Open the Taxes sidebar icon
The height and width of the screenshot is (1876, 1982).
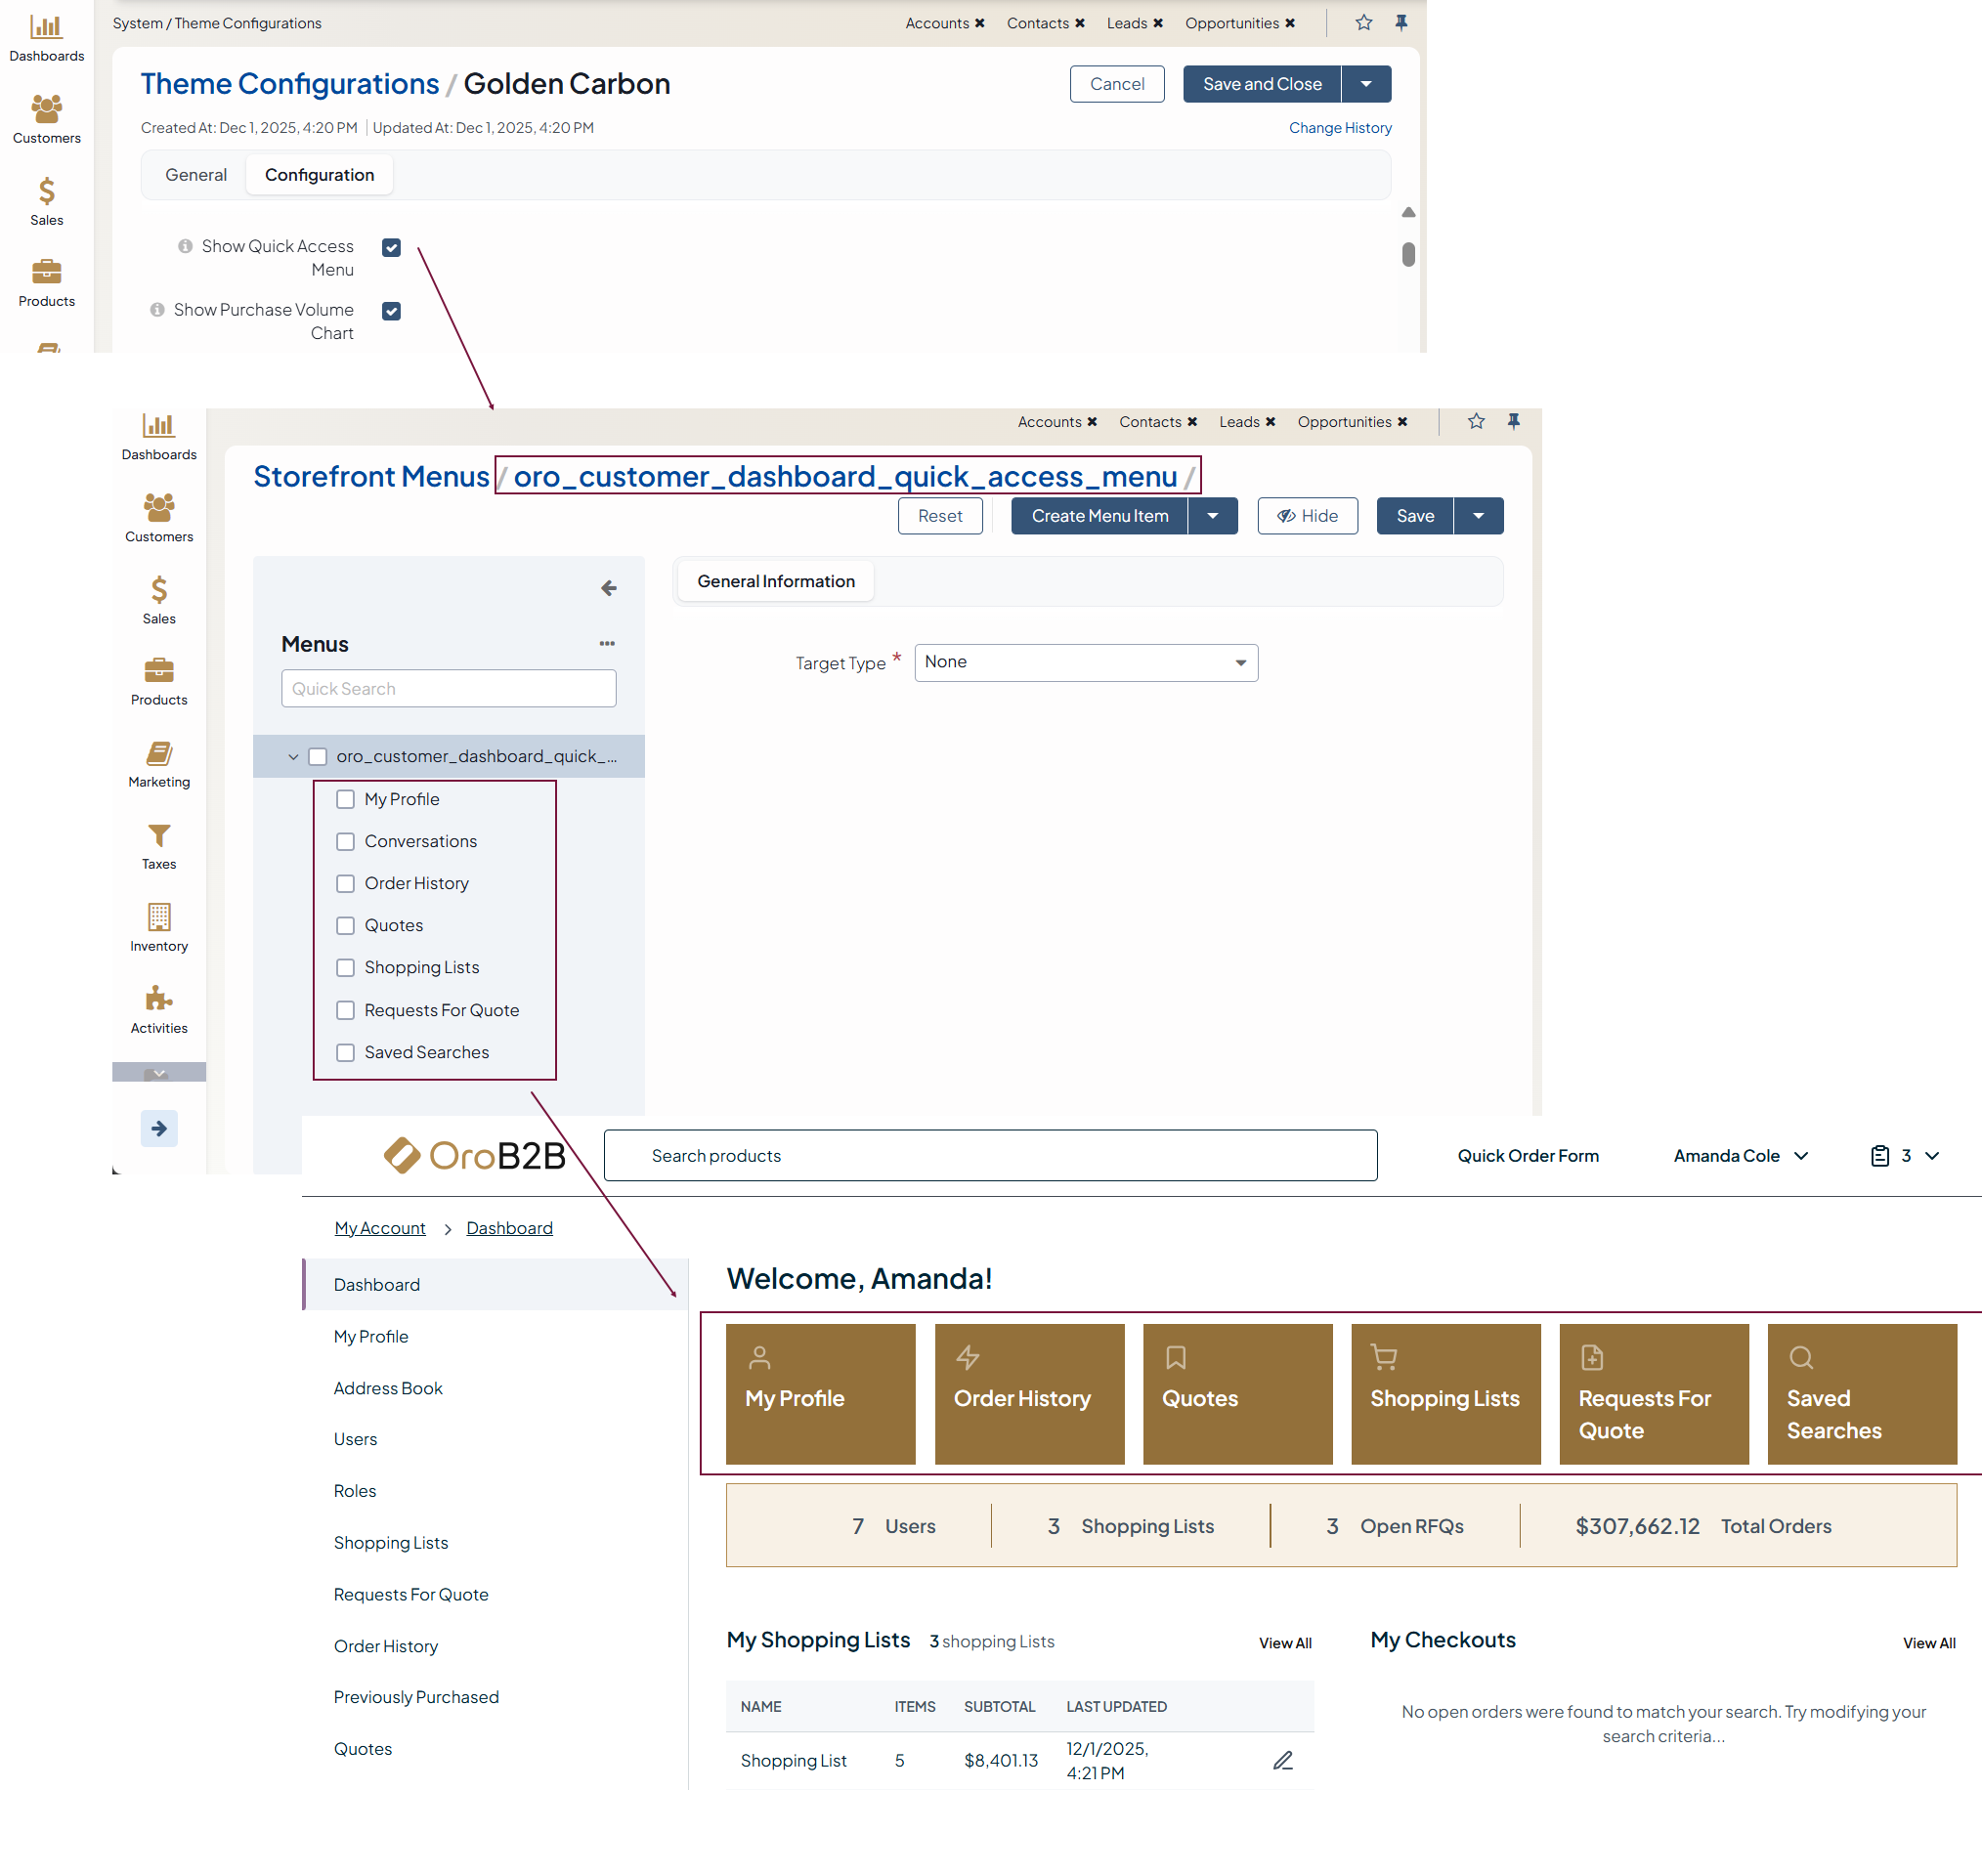[x=159, y=836]
